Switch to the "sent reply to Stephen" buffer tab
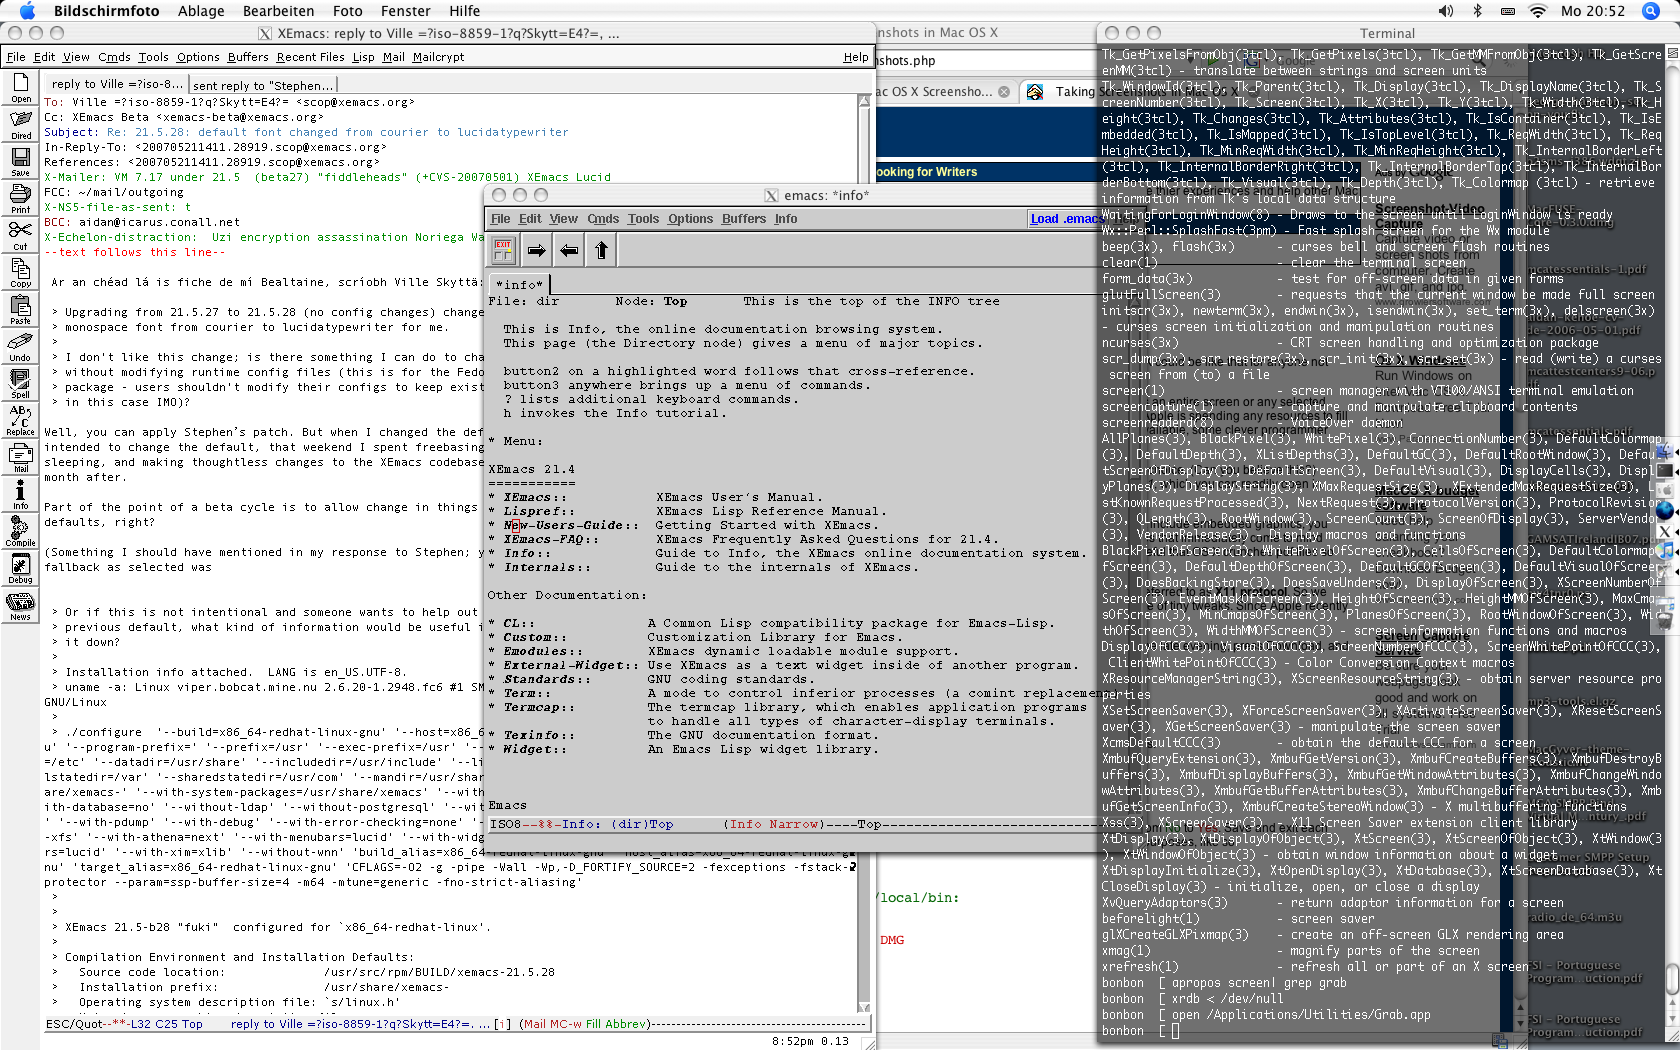Viewport: 1680px width, 1050px height. (262, 85)
